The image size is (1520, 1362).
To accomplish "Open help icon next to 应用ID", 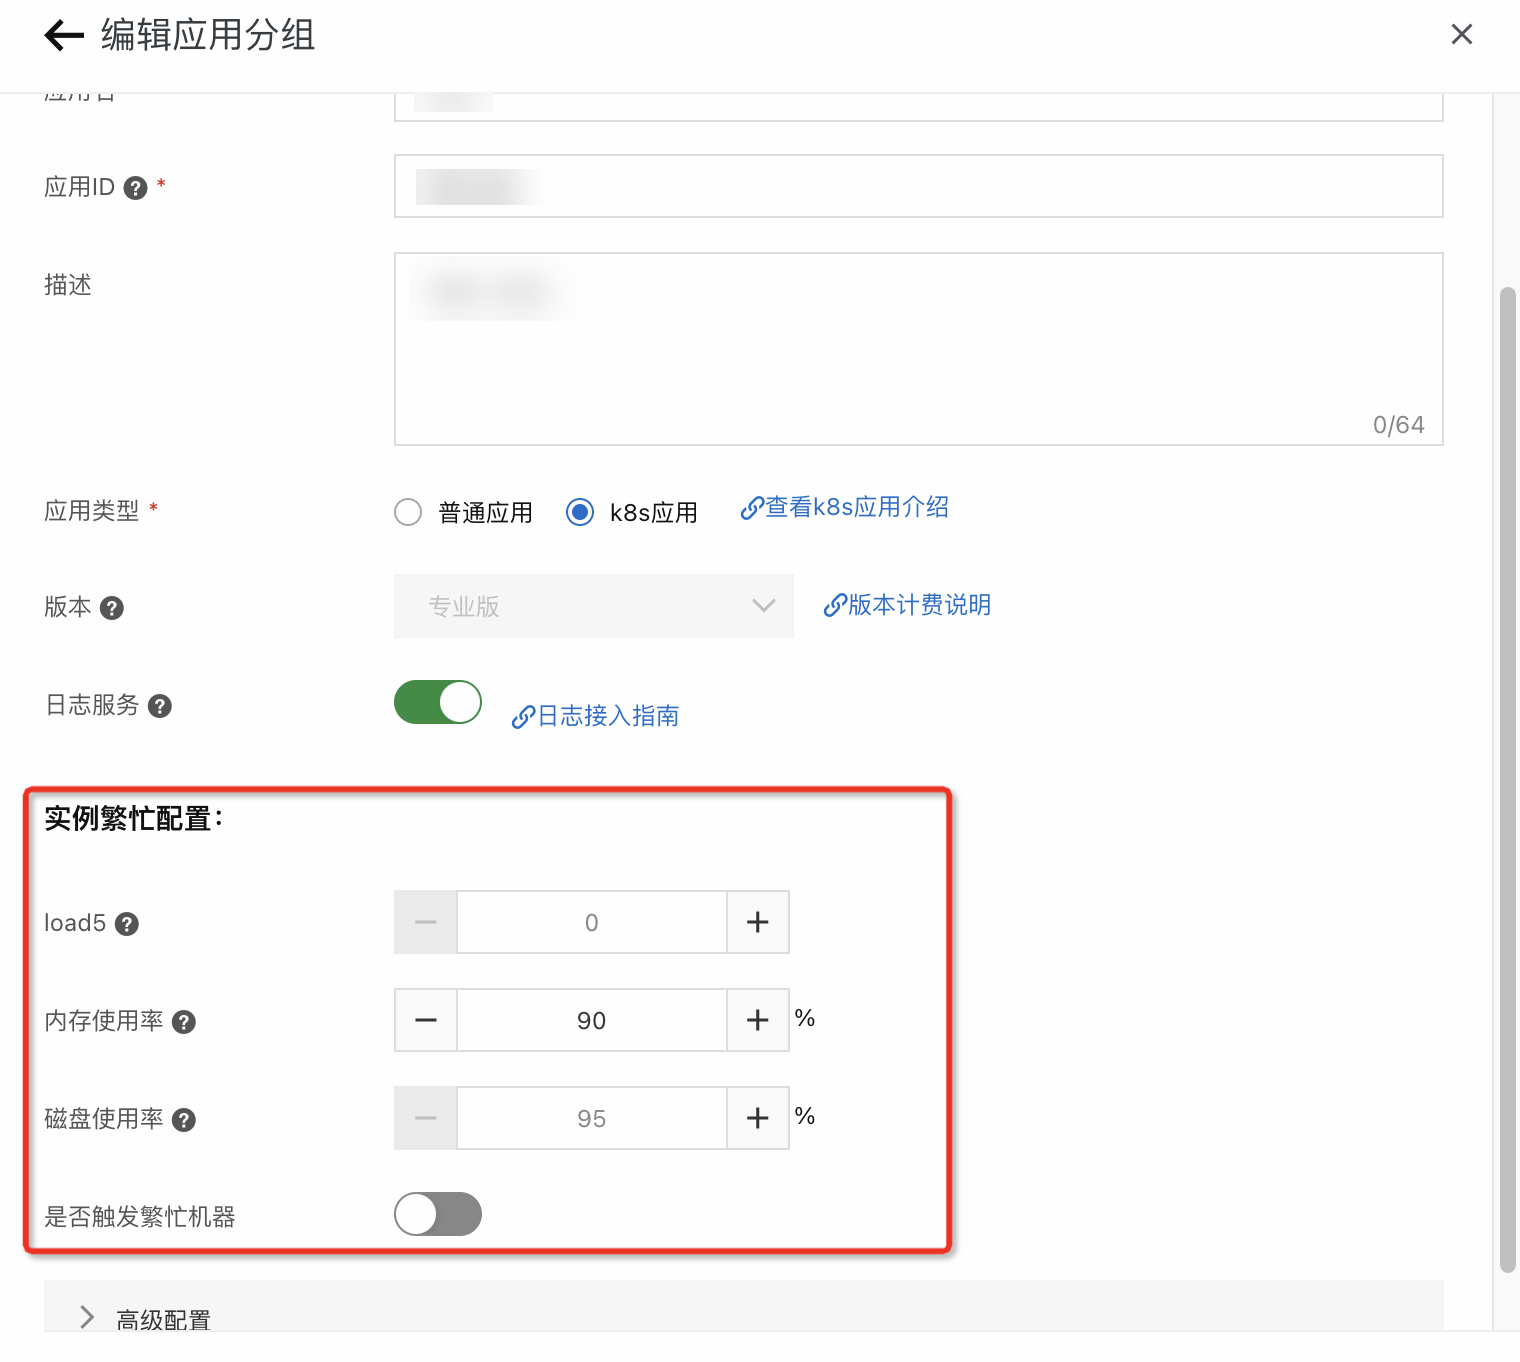I will coord(135,188).
